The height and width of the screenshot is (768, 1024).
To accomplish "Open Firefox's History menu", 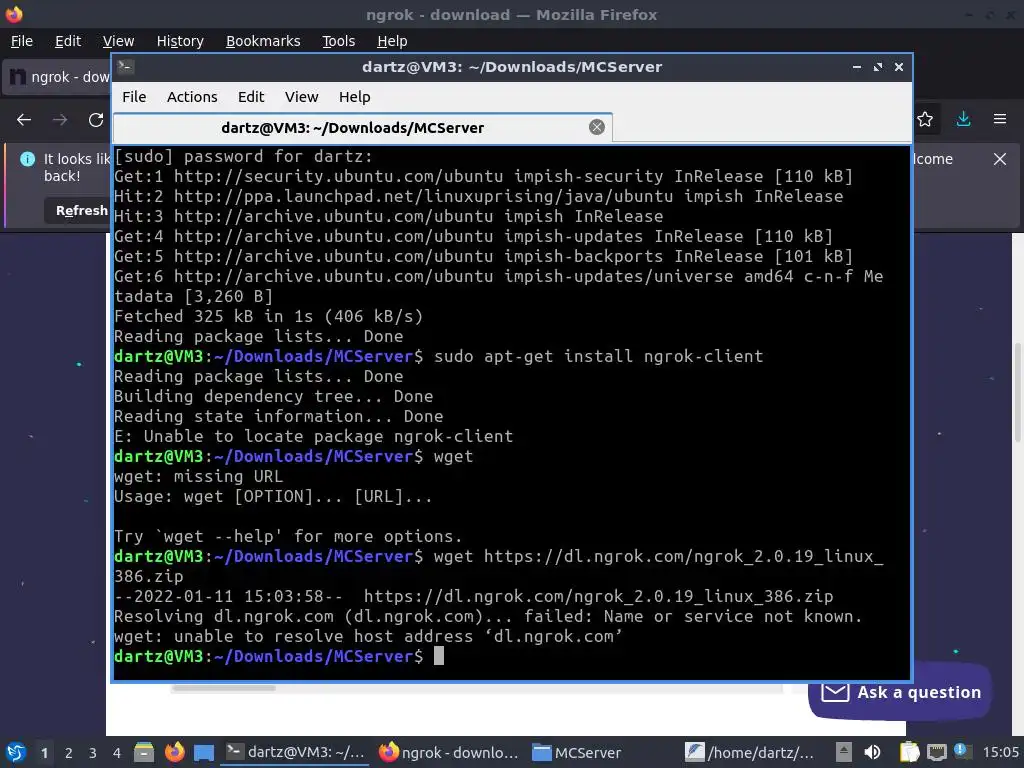I will (x=180, y=41).
